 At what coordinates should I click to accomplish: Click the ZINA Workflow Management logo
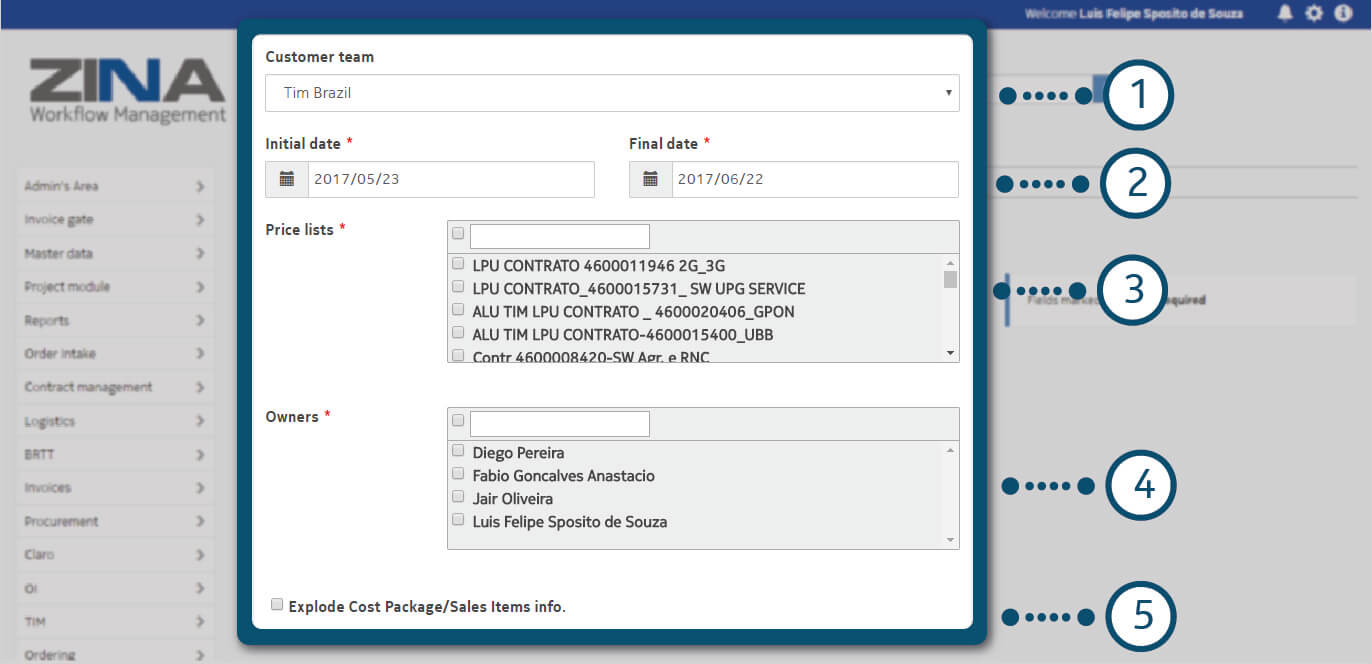[127, 91]
